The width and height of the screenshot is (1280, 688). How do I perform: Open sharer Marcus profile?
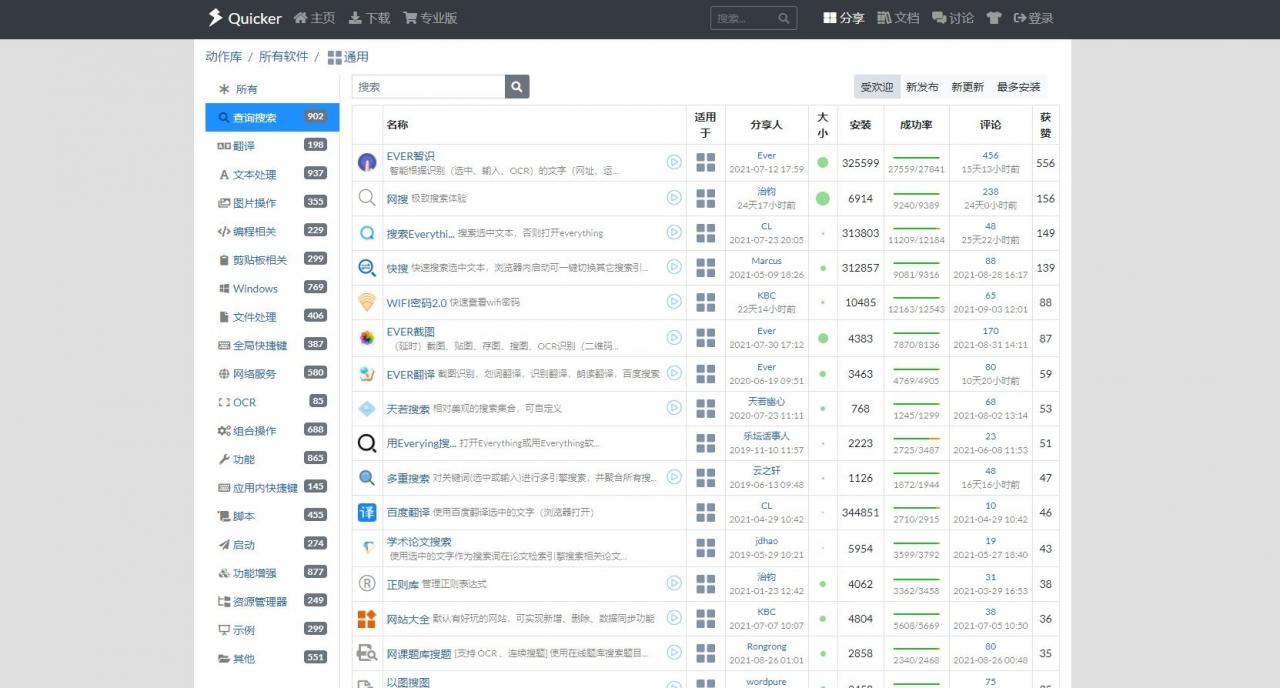[x=766, y=261]
